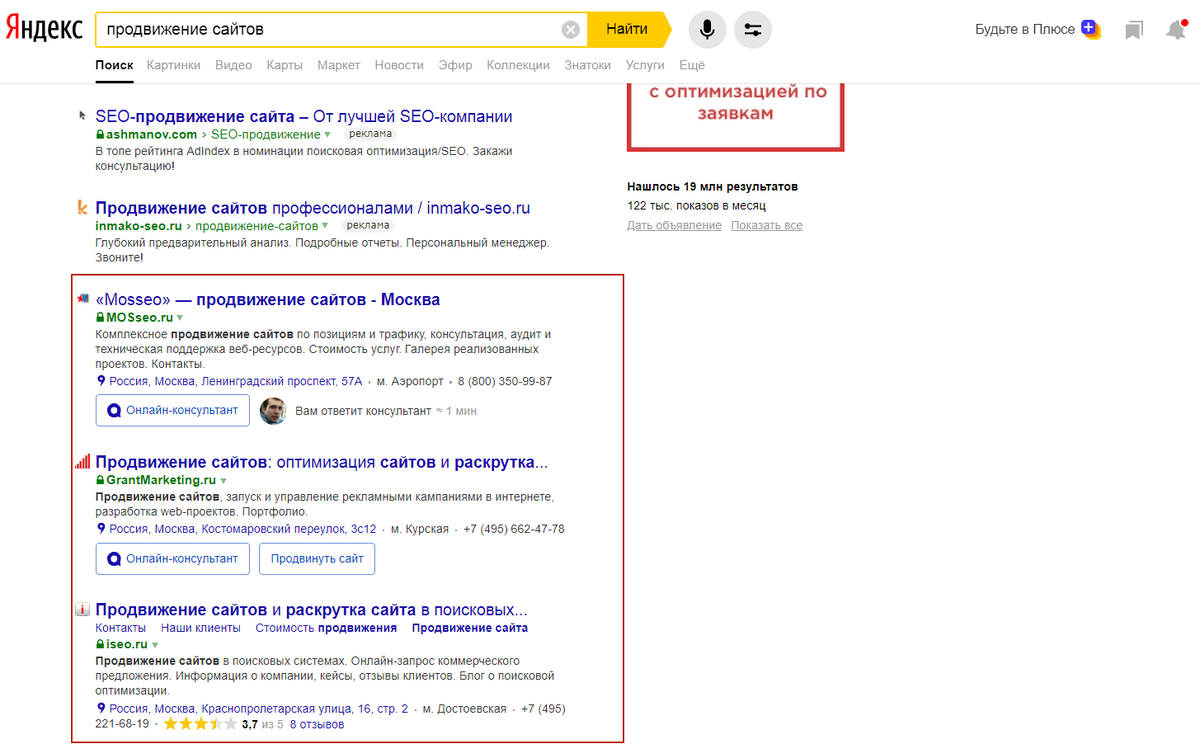Click Продвижение сайта sitelink
This screenshot has width=1200, height=744.
470,627
